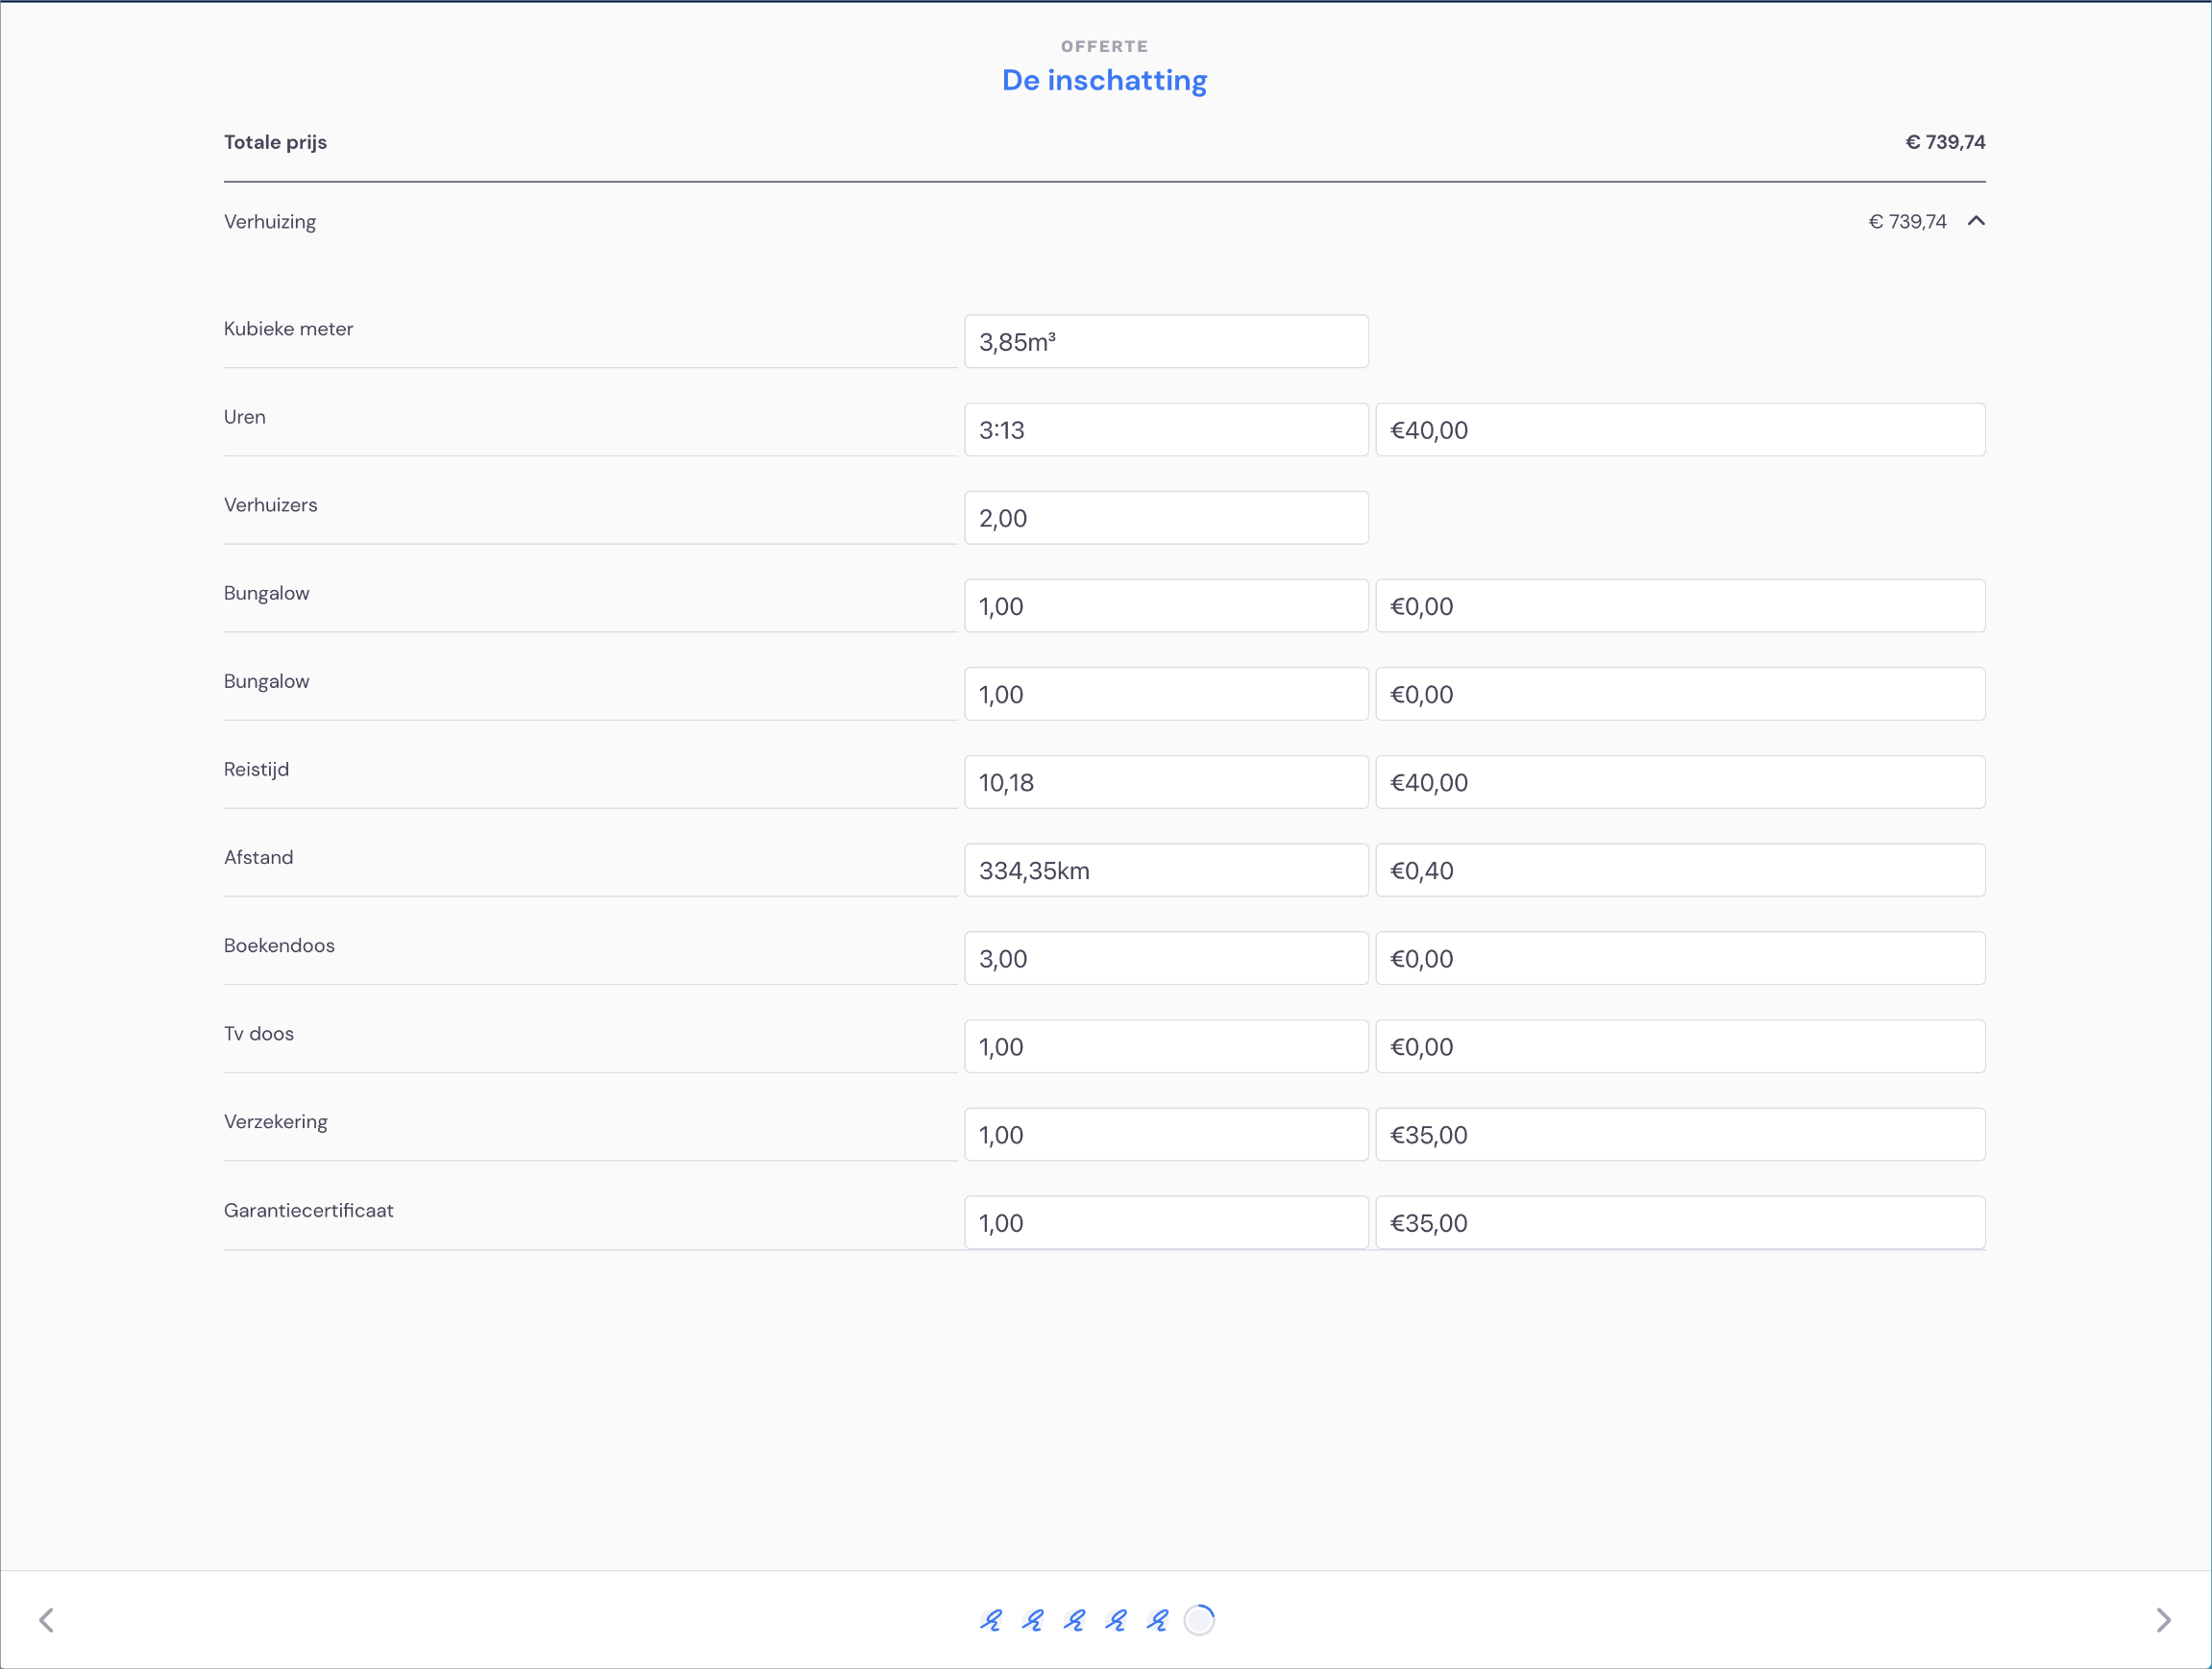The width and height of the screenshot is (2212, 1669).
Task: Edit the Garantiecertificaat price field
Action: pyautogui.click(x=1680, y=1222)
